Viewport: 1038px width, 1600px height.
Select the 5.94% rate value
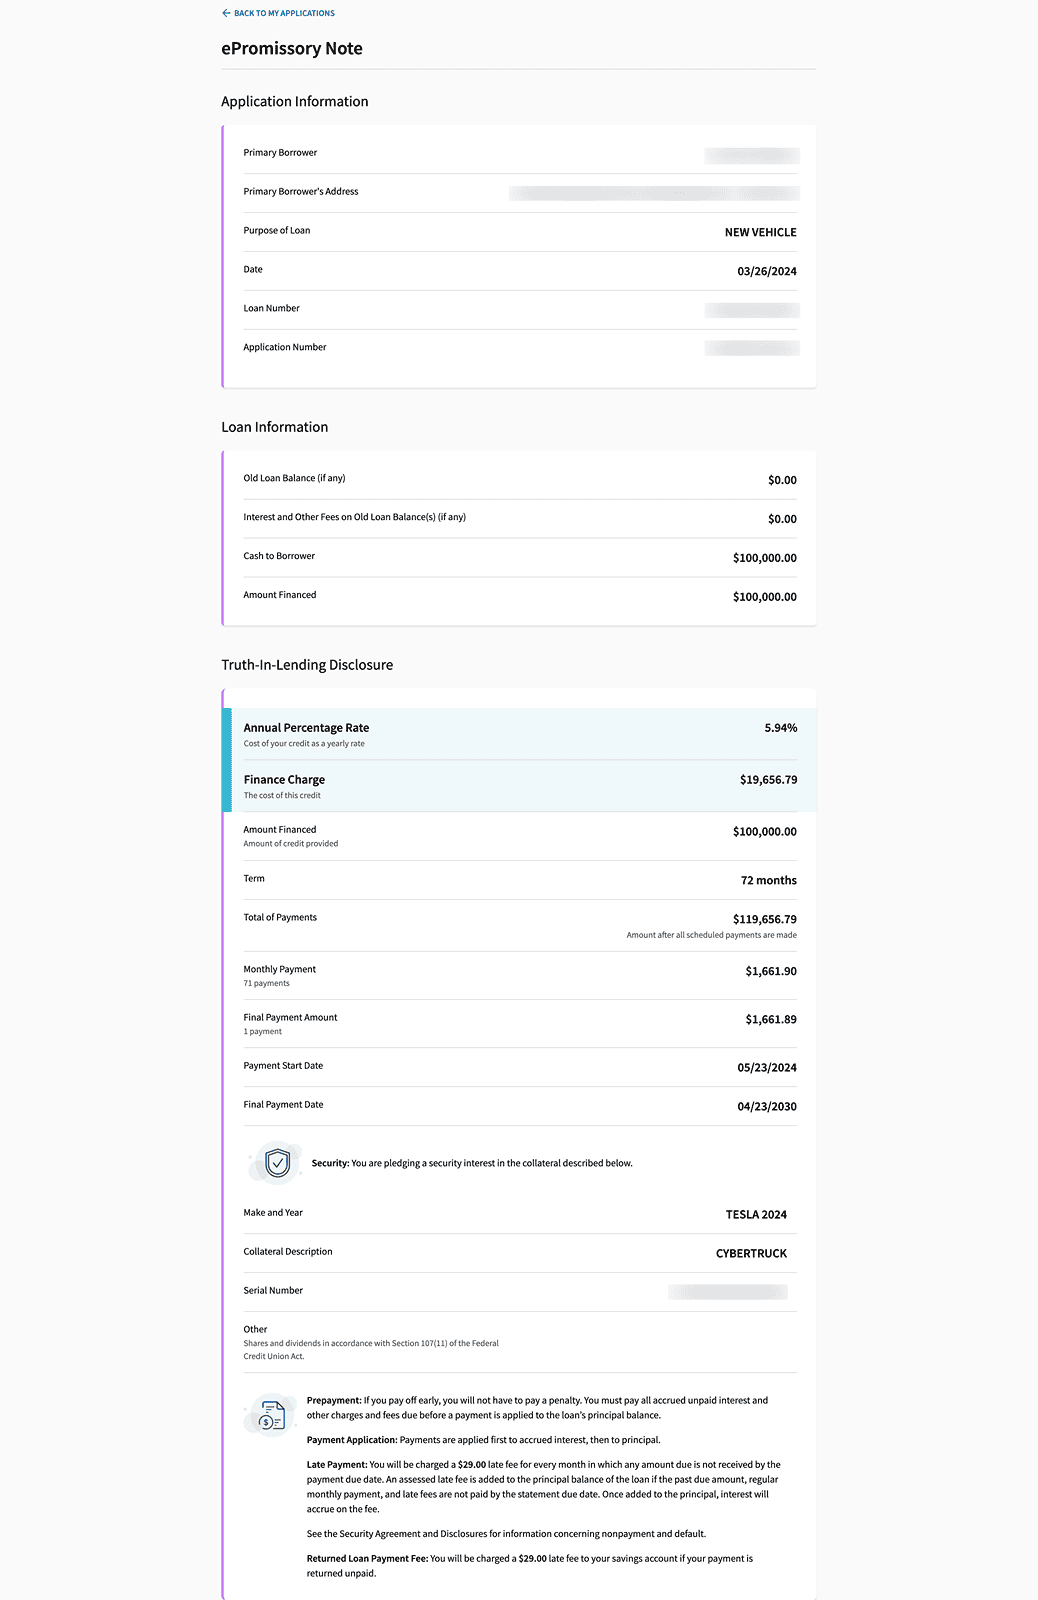[780, 728]
